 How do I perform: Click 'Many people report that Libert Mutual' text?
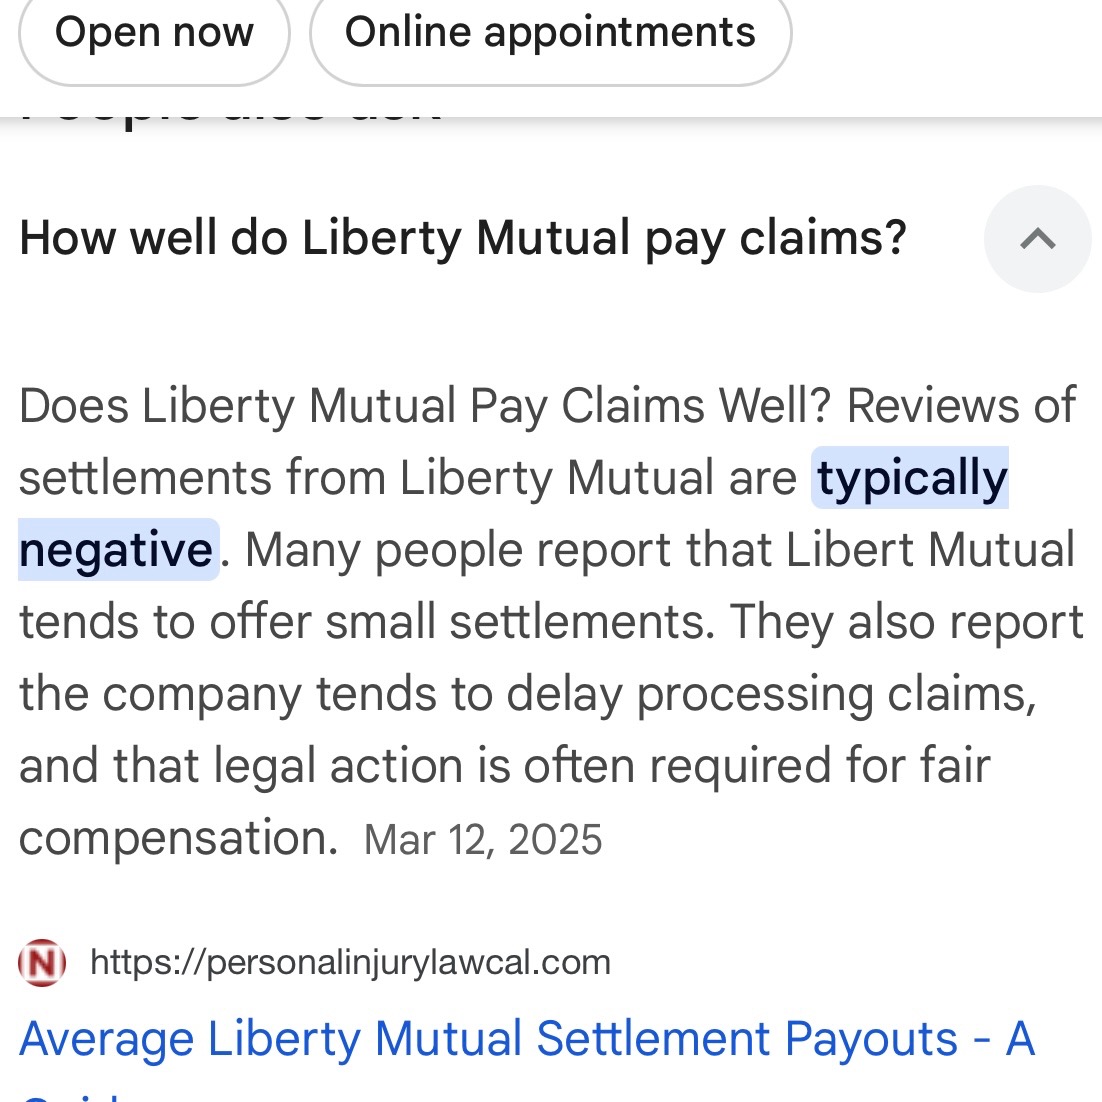tap(660, 550)
